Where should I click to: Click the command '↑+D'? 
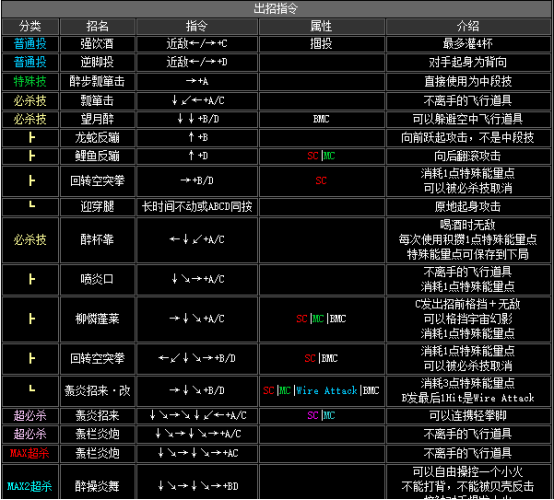click(198, 155)
